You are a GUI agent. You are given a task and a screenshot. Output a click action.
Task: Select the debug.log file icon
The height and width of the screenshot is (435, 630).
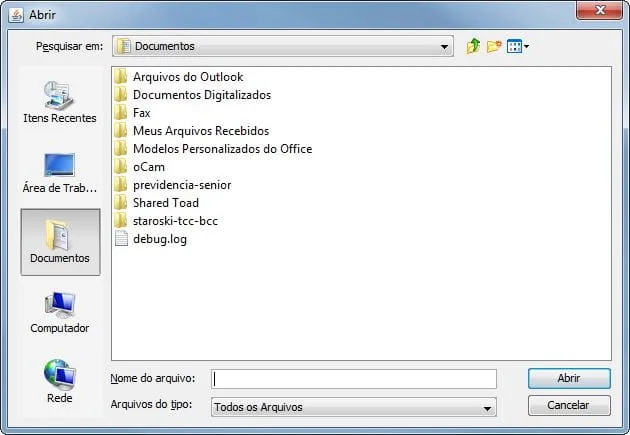pos(121,239)
